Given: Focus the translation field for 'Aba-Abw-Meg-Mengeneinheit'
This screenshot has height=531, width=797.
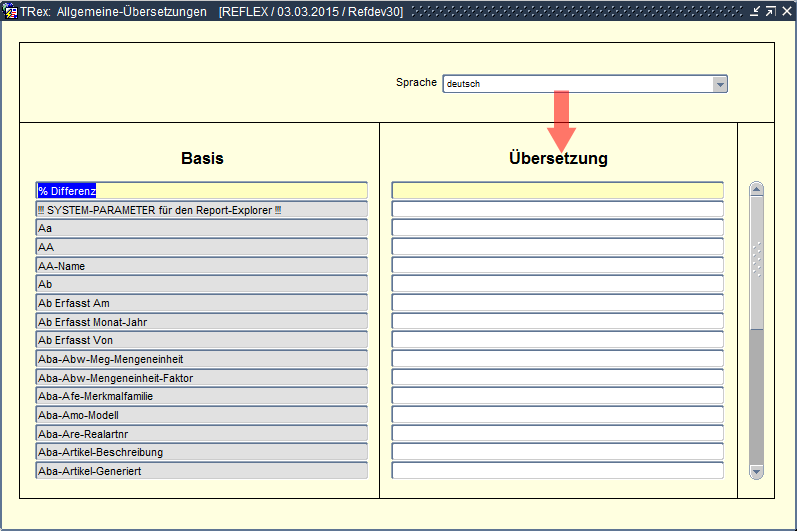Looking at the screenshot, I should [557, 359].
